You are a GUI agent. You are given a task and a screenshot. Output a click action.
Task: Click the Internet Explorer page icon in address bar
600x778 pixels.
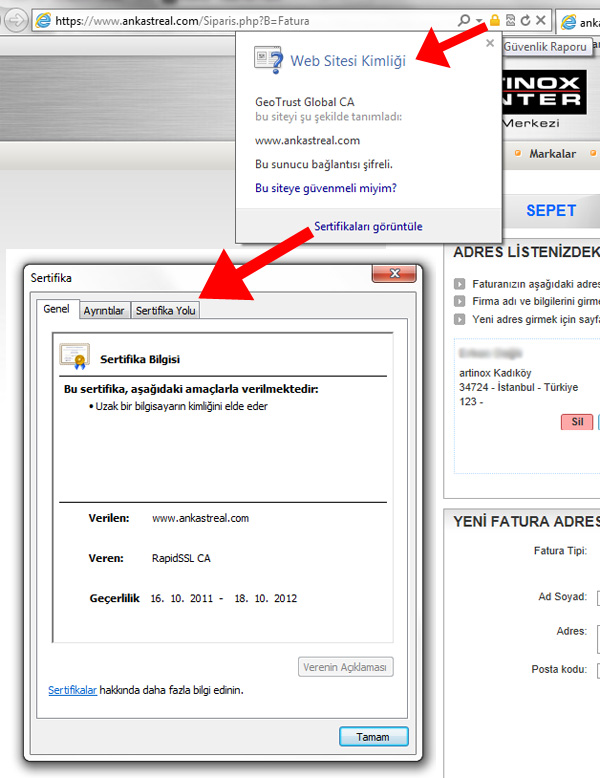pos(44,21)
